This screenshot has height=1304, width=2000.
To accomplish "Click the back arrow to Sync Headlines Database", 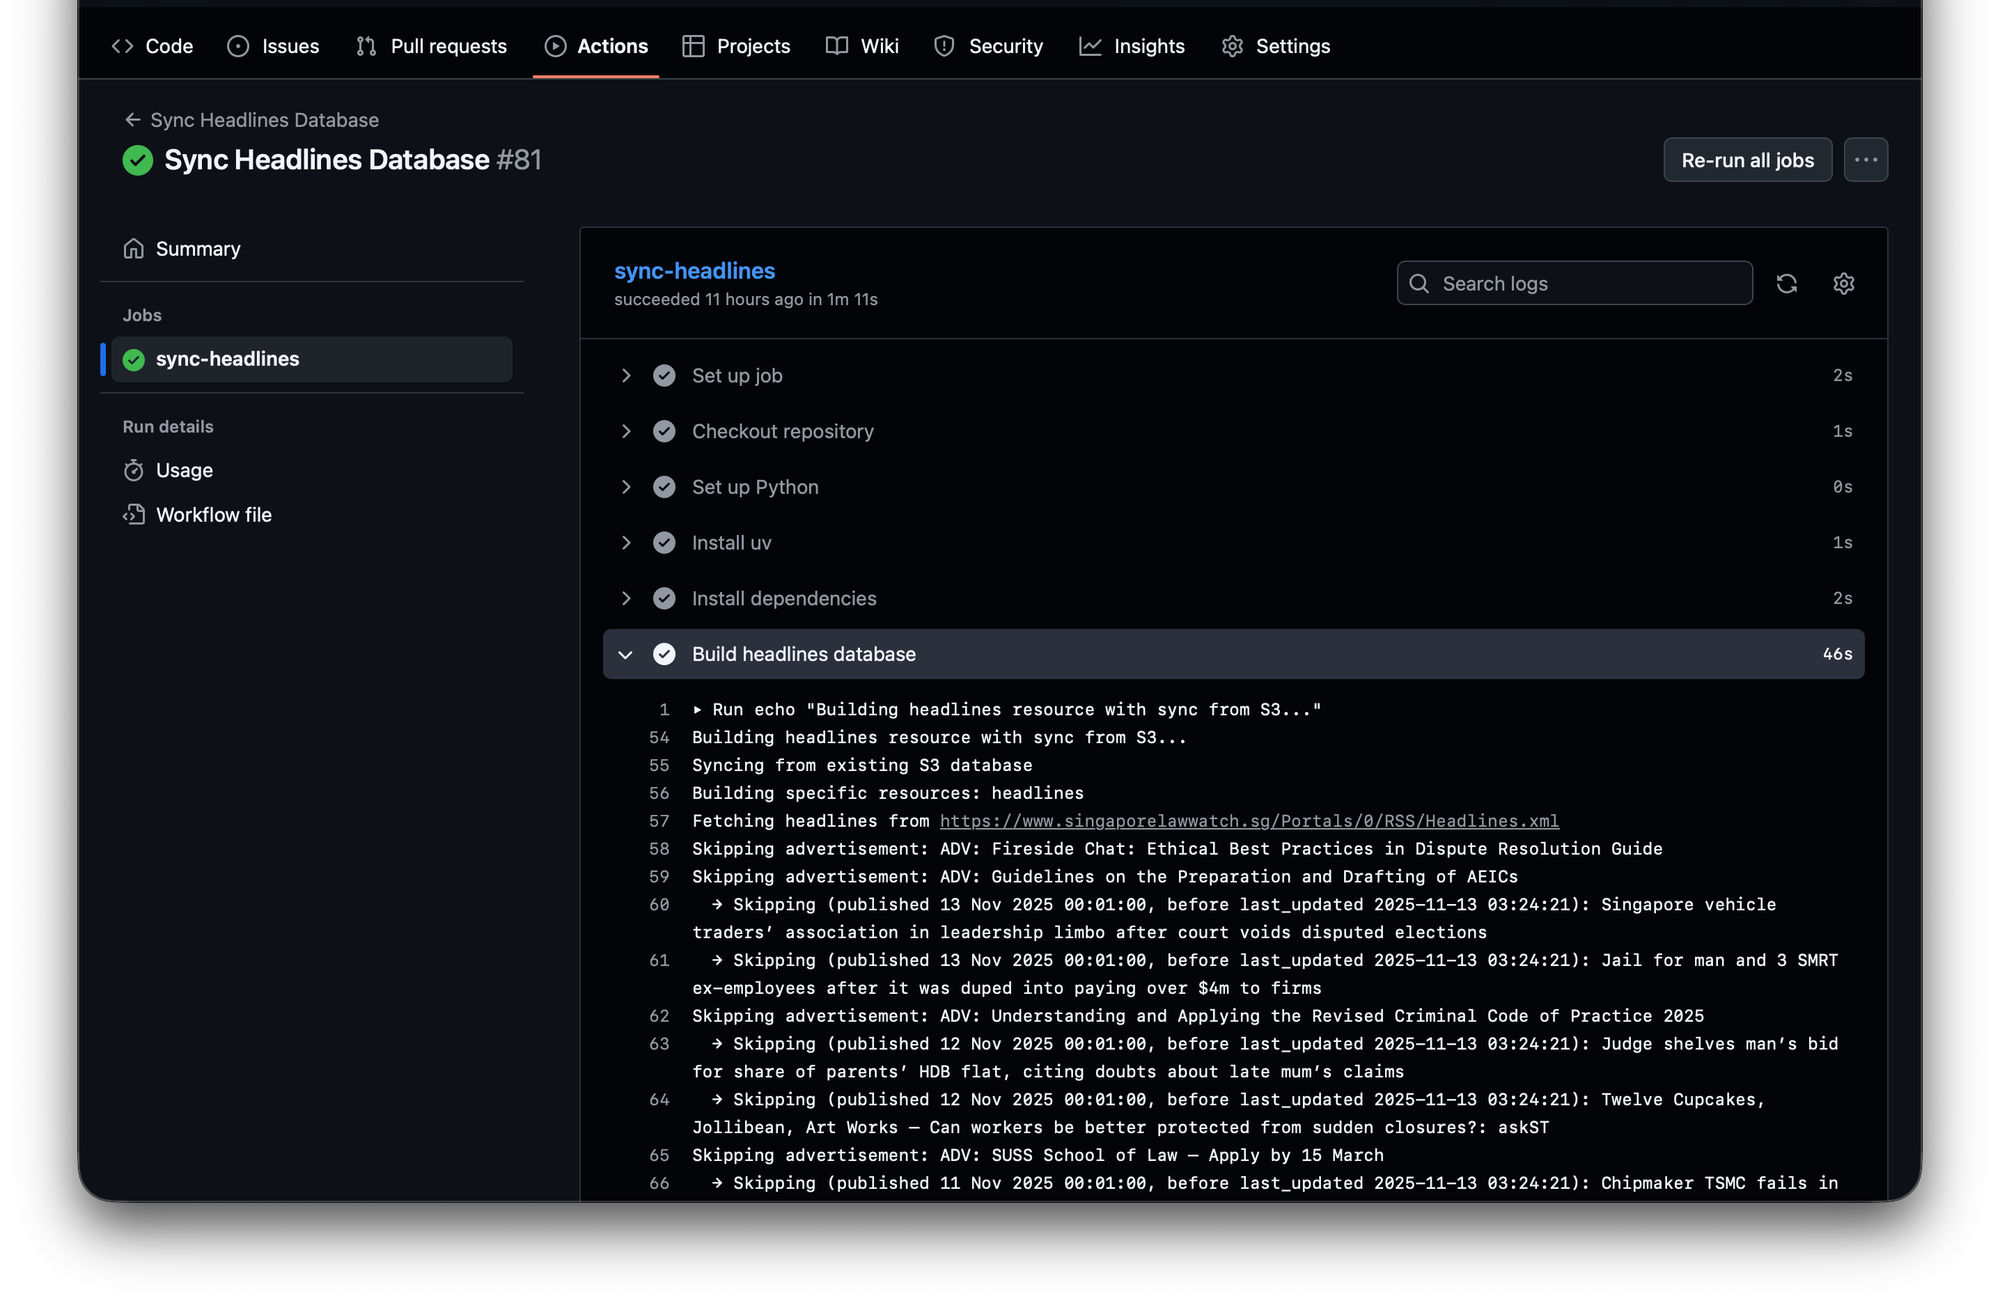I will [132, 120].
